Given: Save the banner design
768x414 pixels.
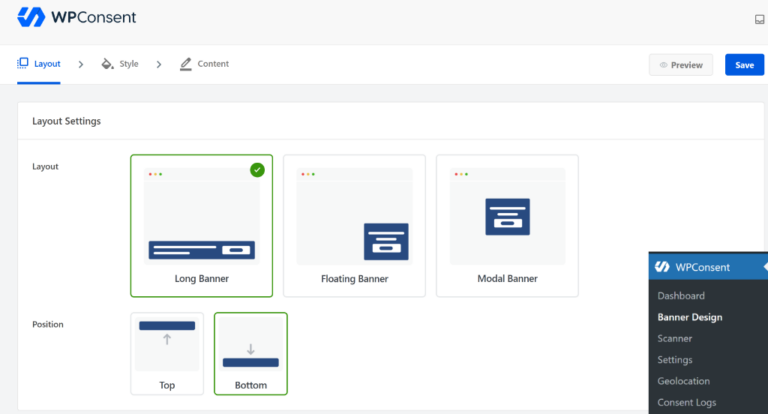Looking at the screenshot, I should (x=744, y=65).
